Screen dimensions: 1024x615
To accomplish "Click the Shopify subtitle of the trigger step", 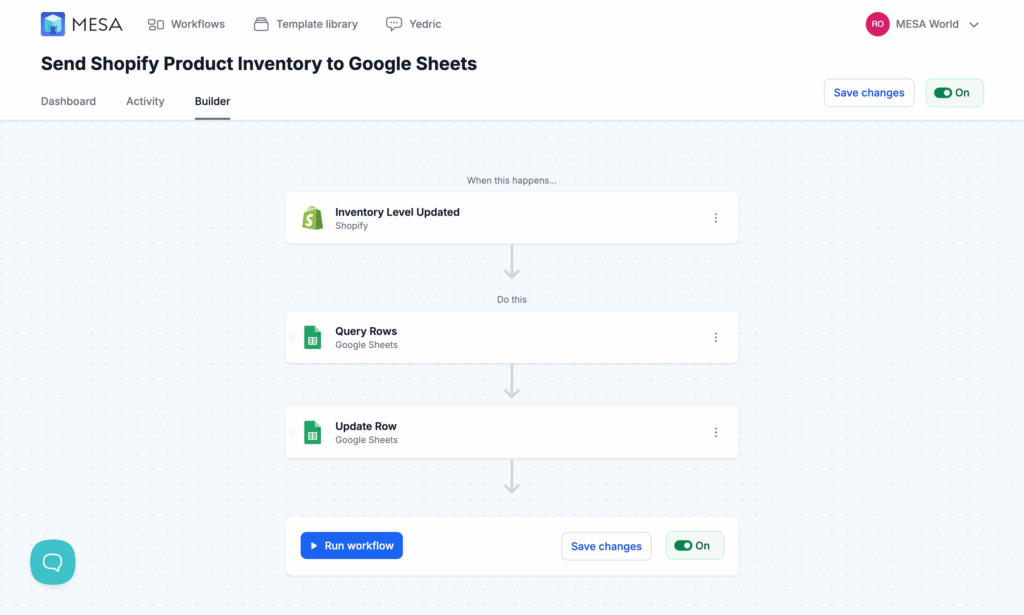I will 351,226.
